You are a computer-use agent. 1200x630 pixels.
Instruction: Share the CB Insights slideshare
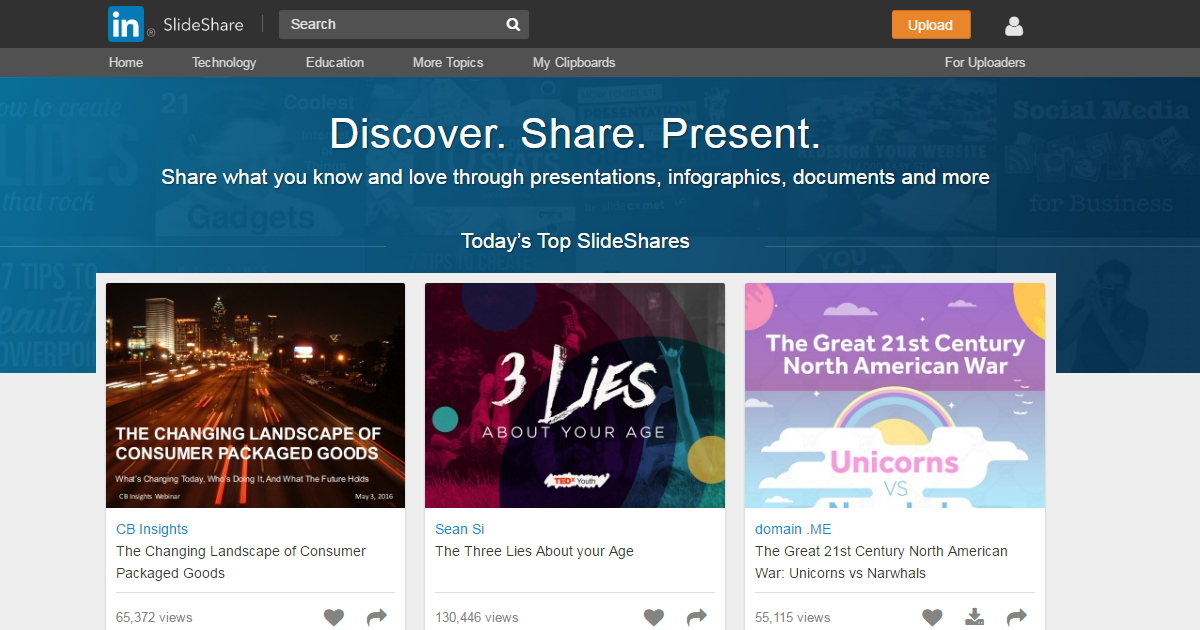(x=377, y=618)
